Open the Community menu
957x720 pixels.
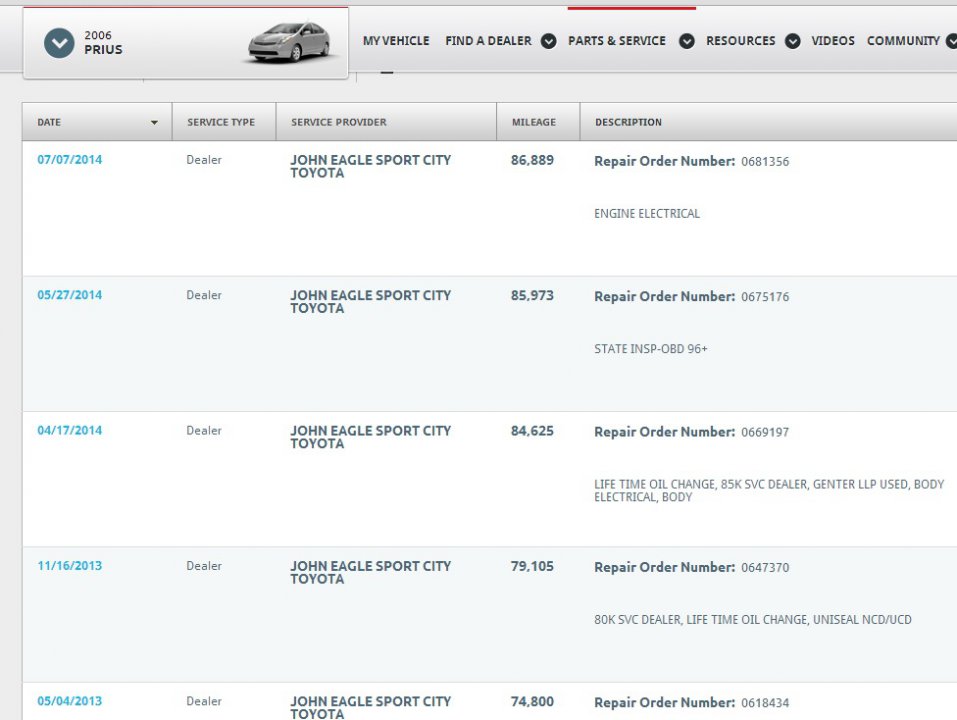tap(903, 41)
